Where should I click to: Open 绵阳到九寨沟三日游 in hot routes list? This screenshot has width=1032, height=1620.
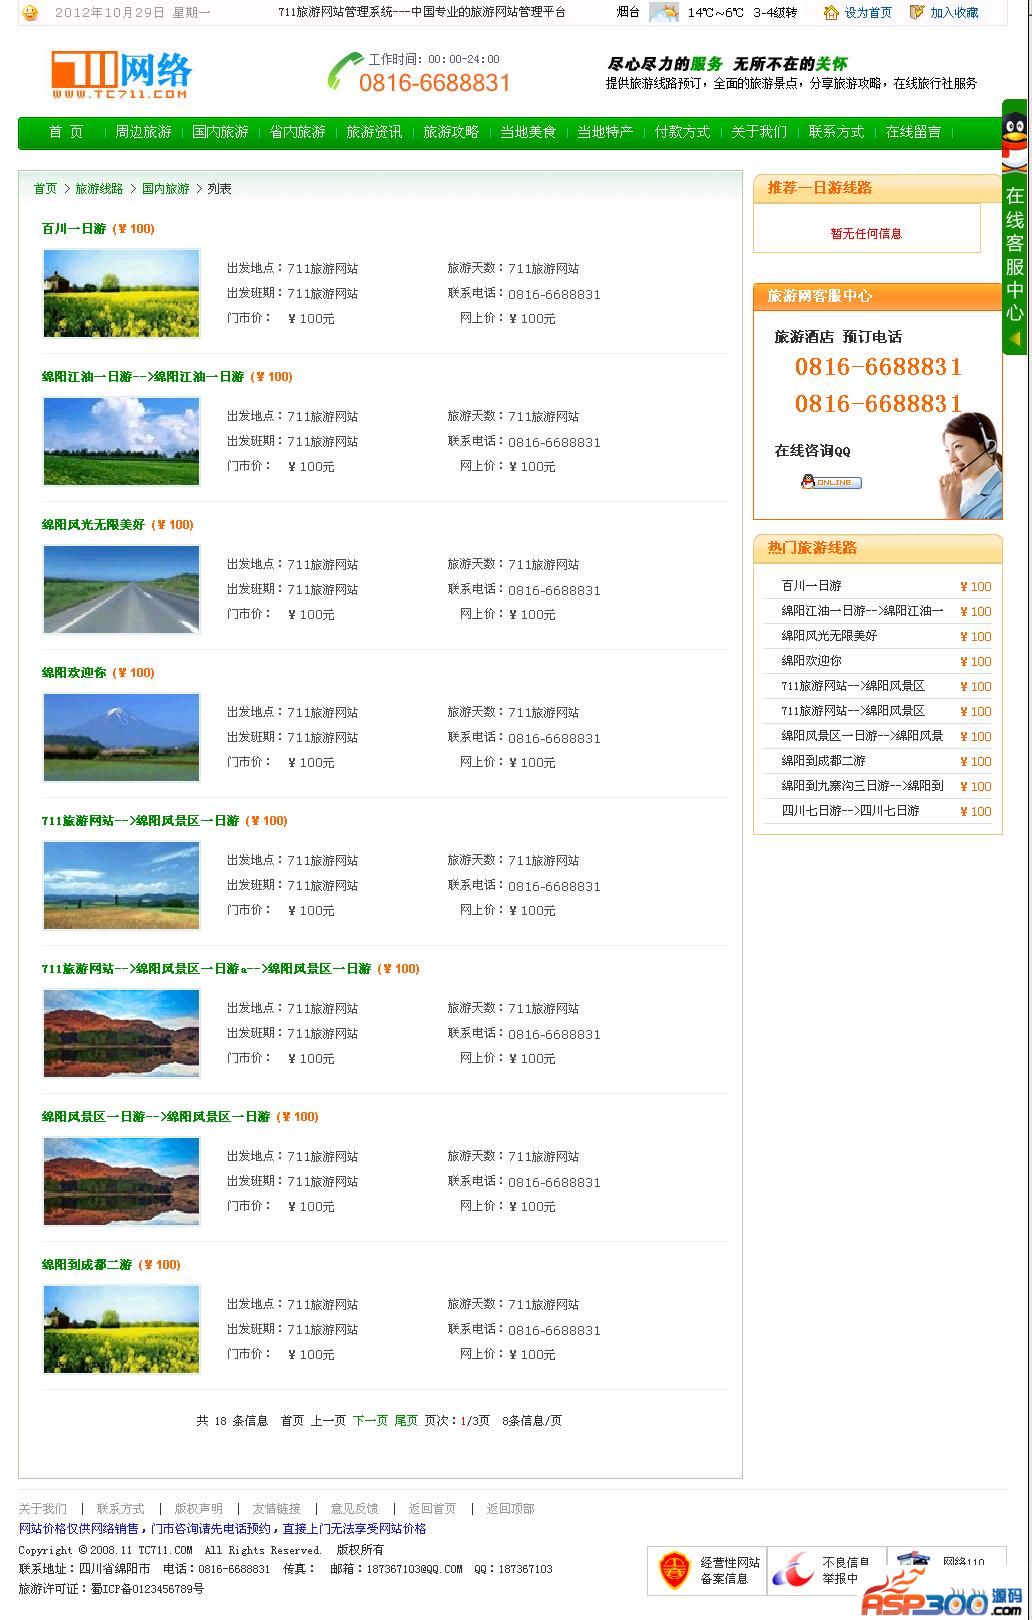coord(862,786)
